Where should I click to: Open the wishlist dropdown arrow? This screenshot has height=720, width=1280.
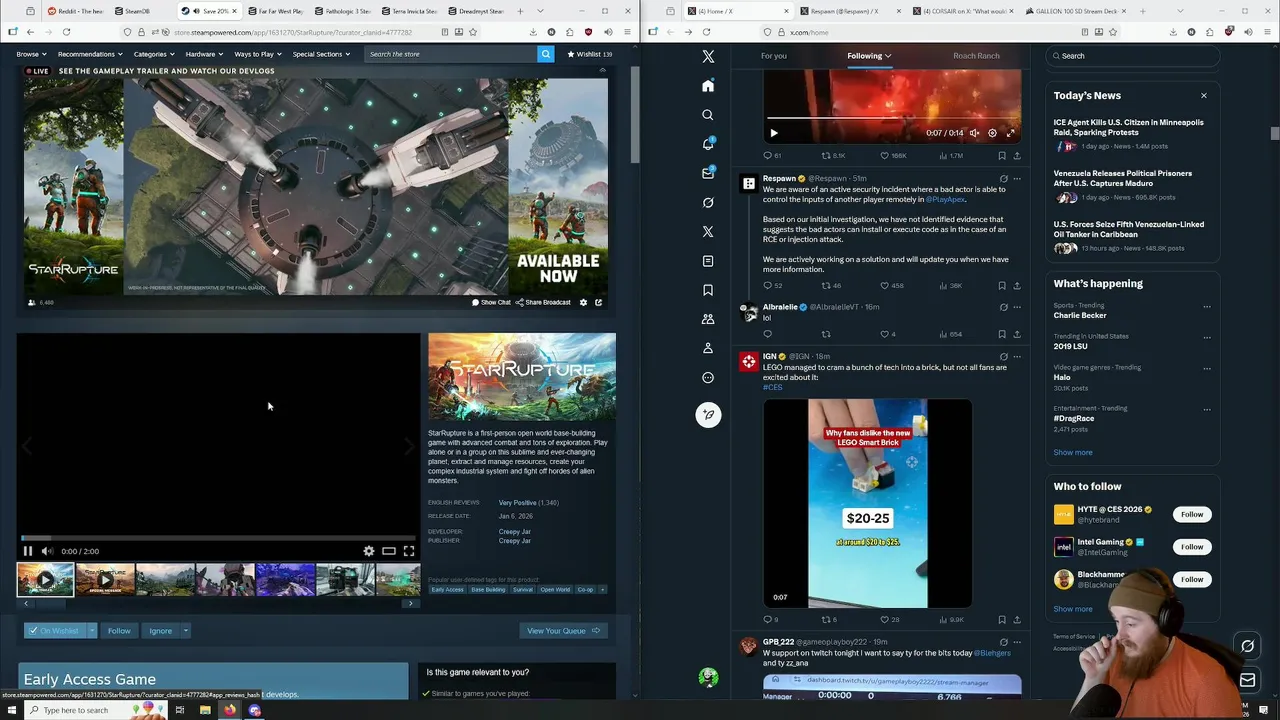click(92, 631)
